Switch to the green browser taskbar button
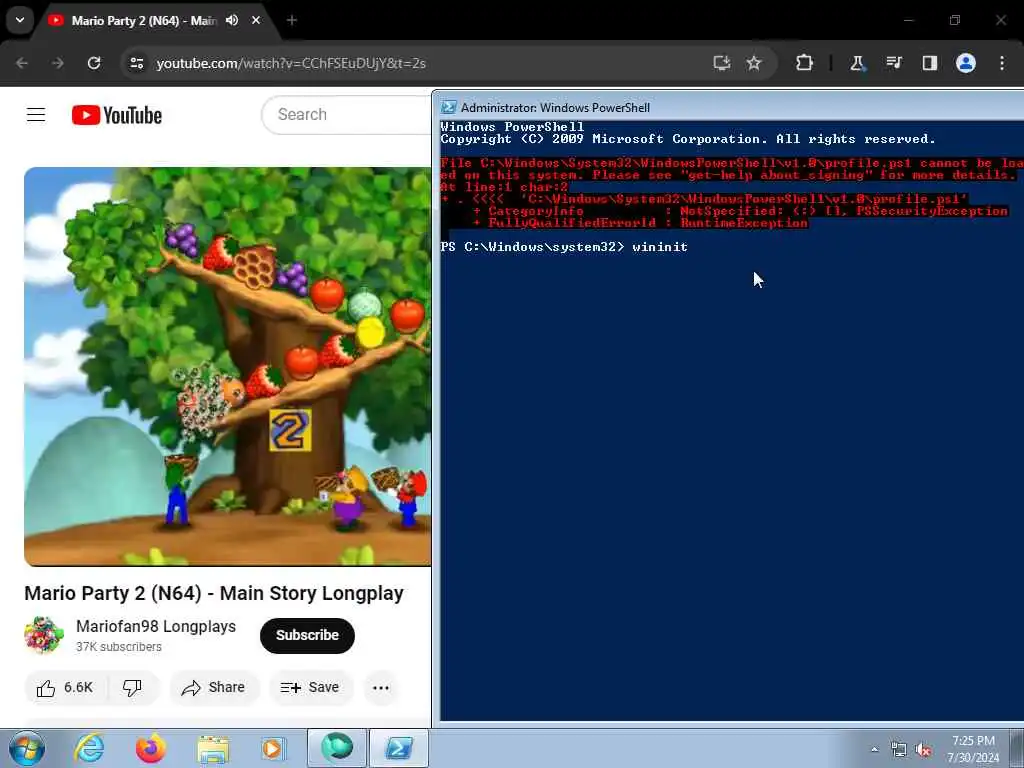The width and height of the screenshot is (1024, 768). (337, 748)
